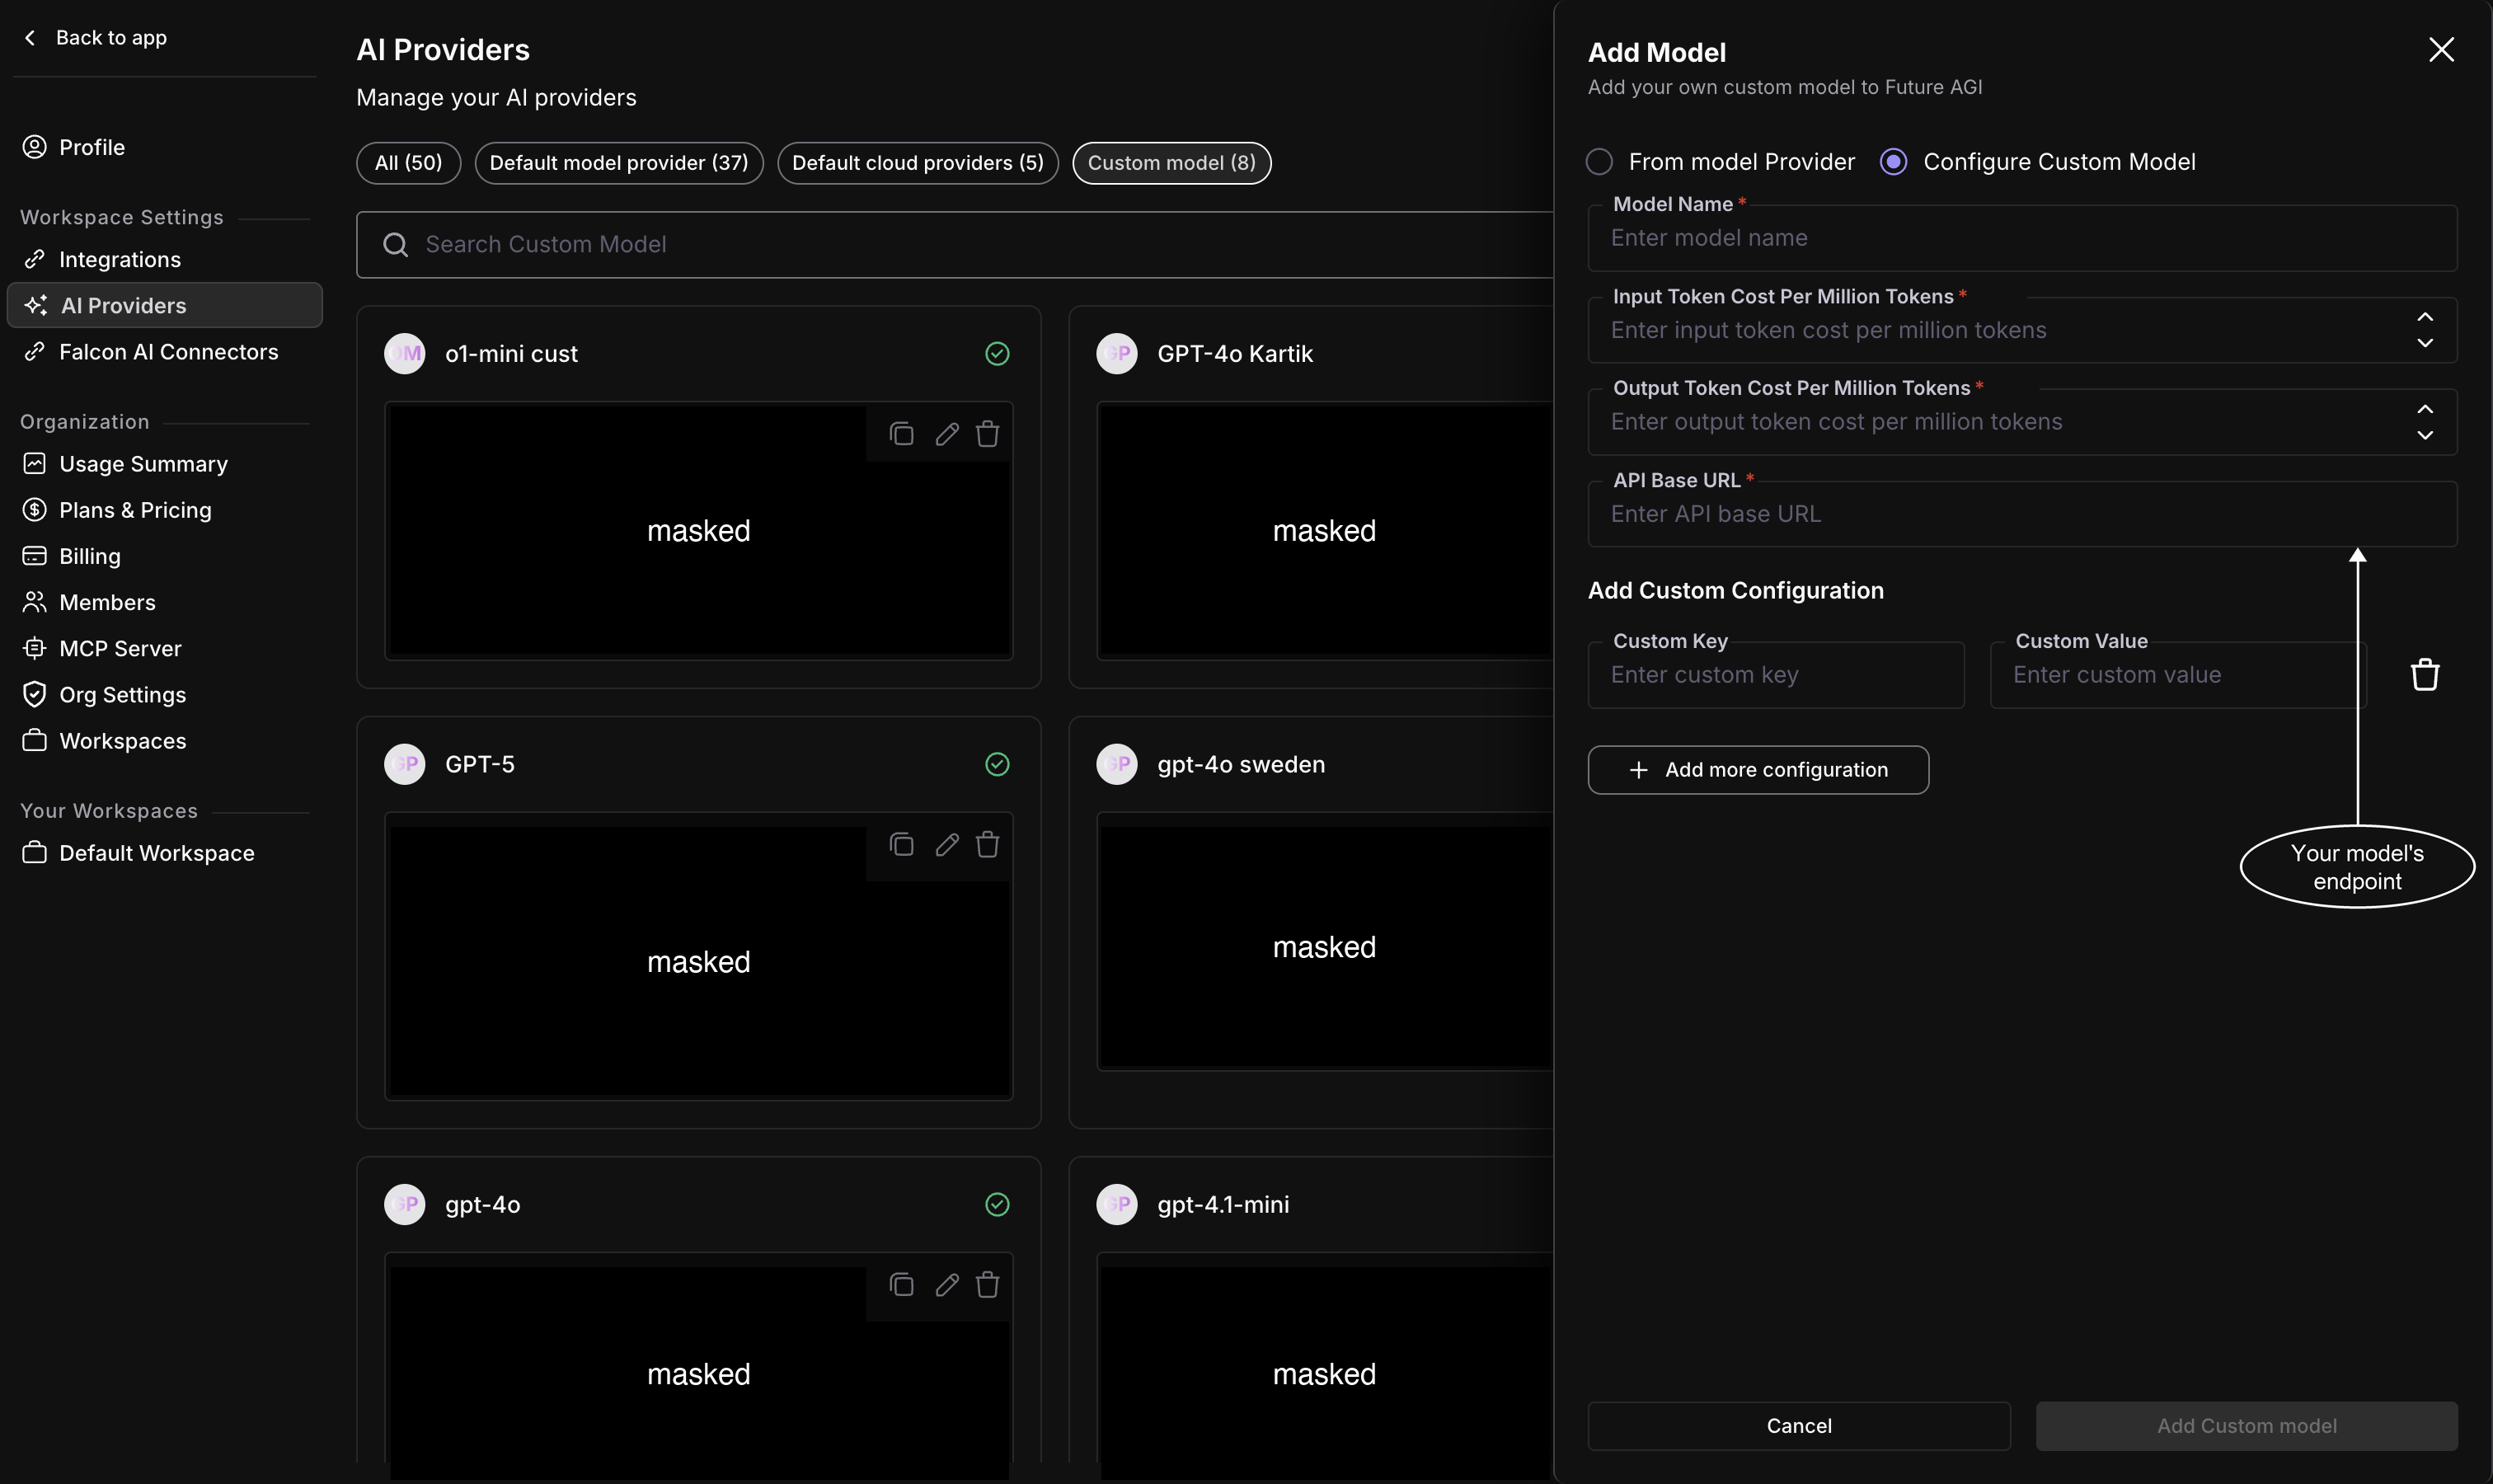Image resolution: width=2493 pixels, height=1484 pixels.
Task: Select the Configure Custom Model radio option
Action: (x=1893, y=161)
